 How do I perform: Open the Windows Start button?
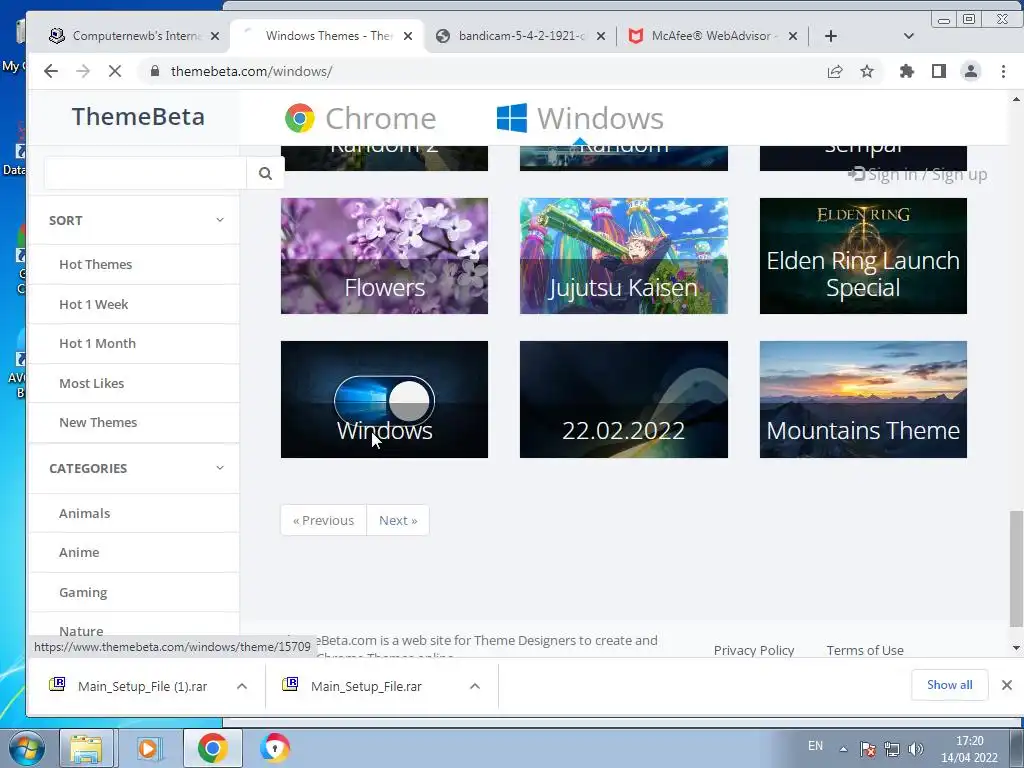[x=26, y=748]
